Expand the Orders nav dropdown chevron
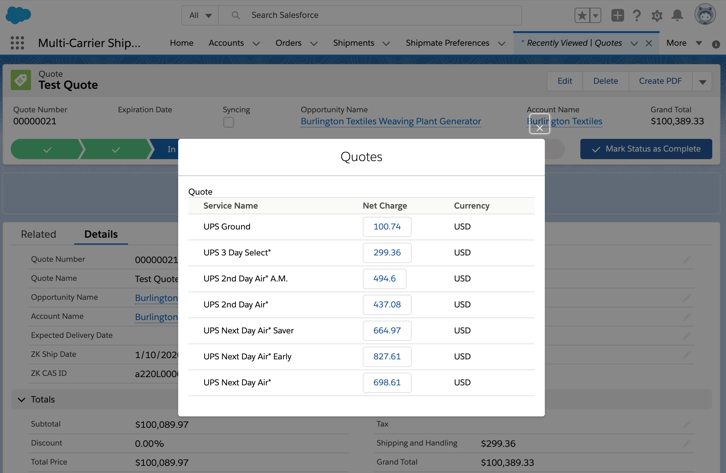The width and height of the screenshot is (726, 473). click(314, 44)
